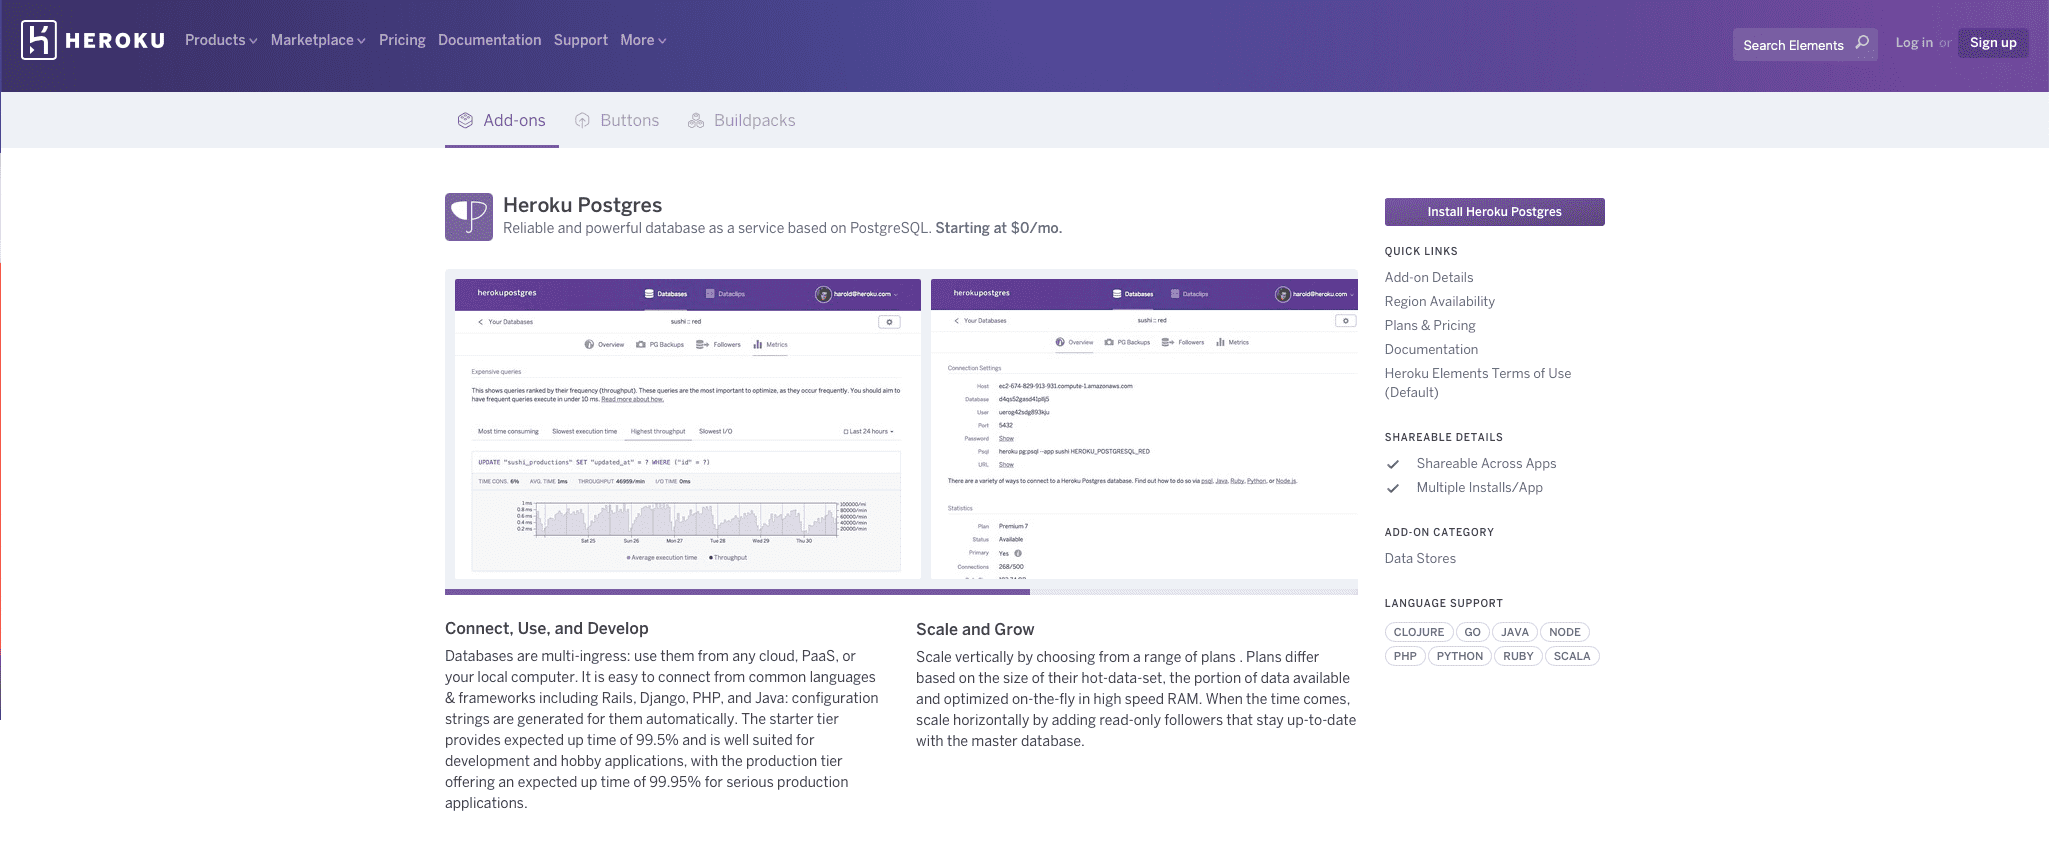The height and width of the screenshot is (842, 2049).
Task: Expand the More dropdown menu
Action: 643,40
